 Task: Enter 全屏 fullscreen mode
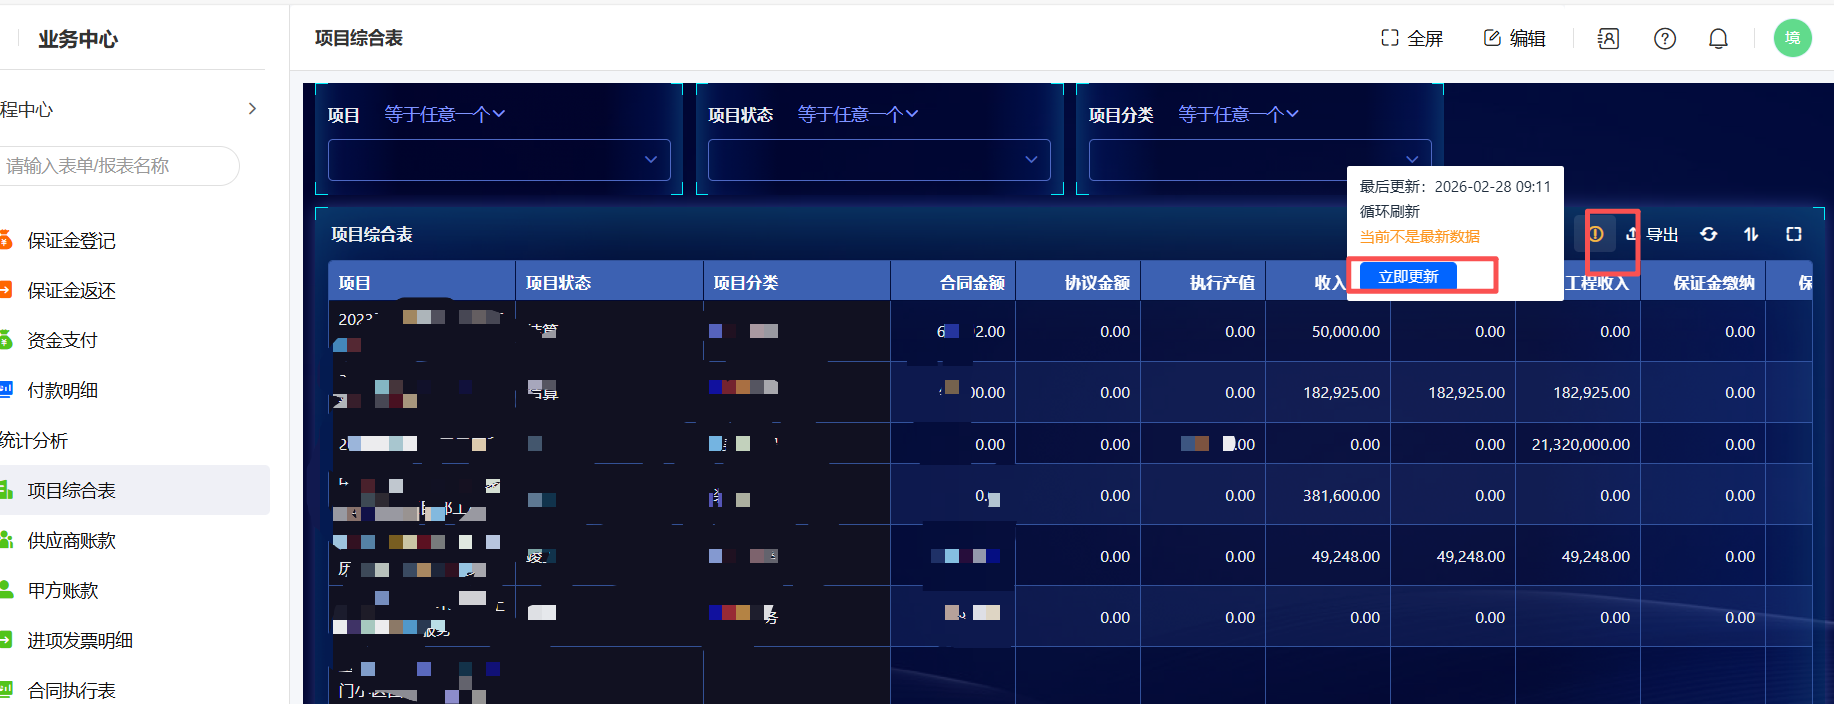(x=1412, y=38)
